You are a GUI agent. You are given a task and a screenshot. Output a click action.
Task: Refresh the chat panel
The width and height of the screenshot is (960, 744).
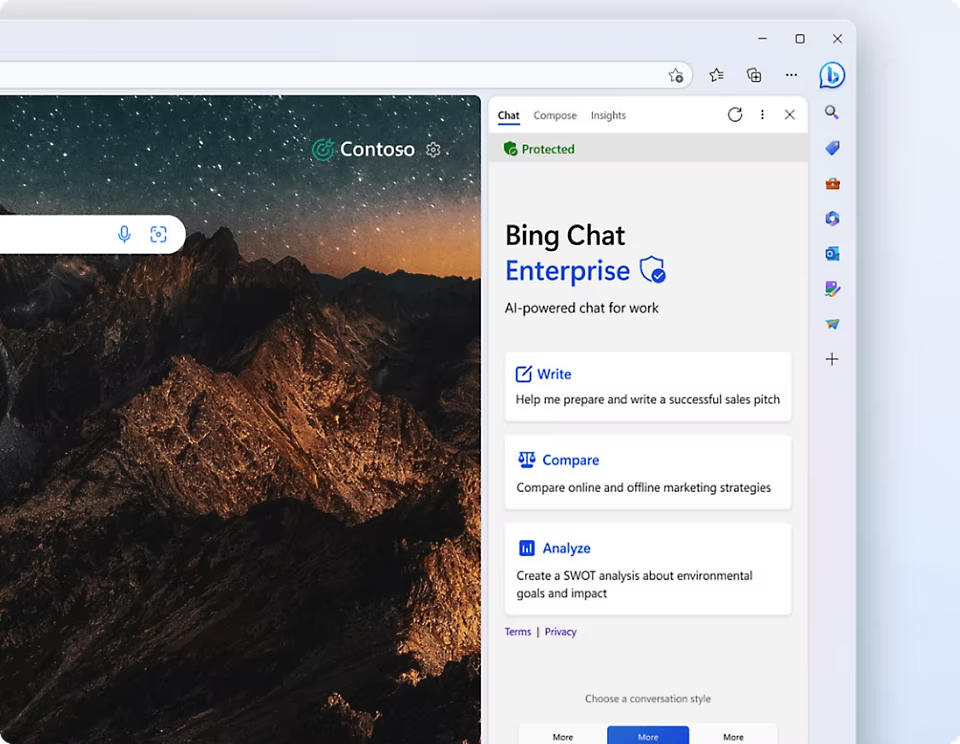point(735,115)
